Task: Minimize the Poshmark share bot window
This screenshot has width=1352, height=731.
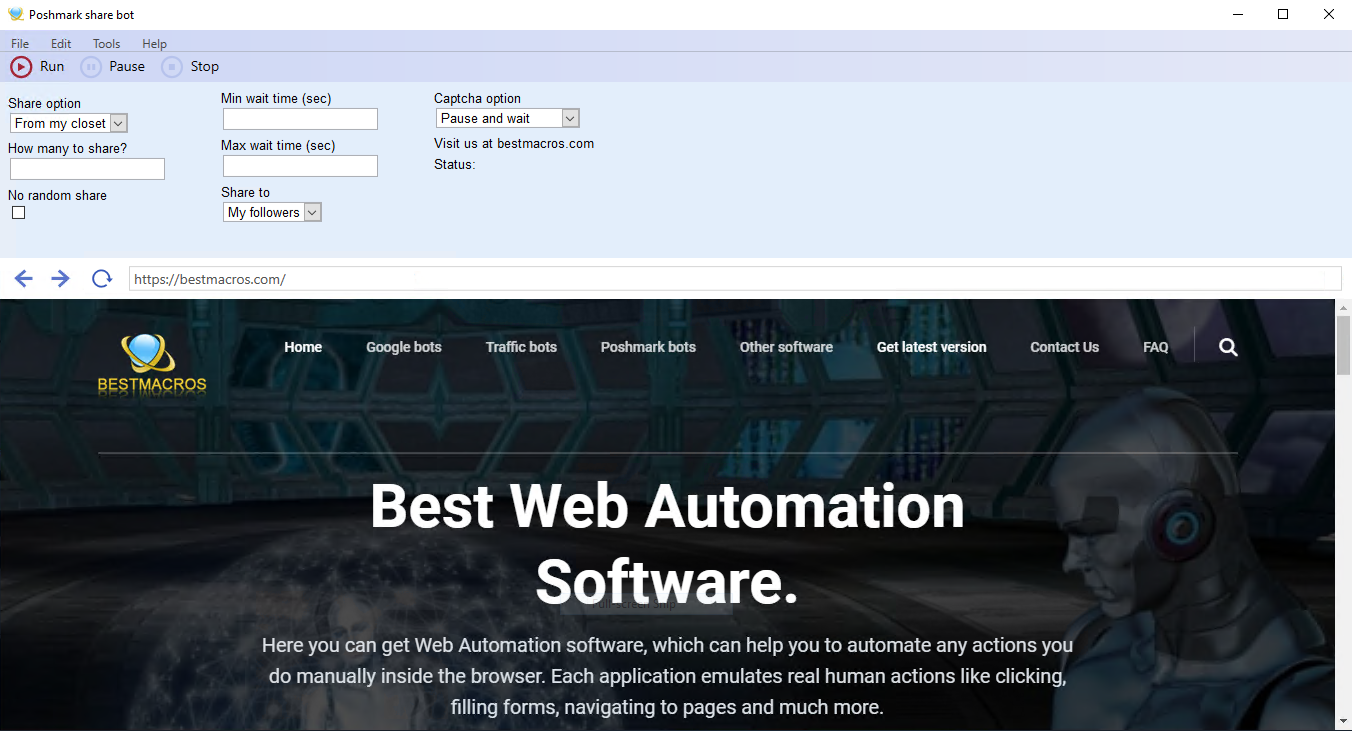Action: [x=1237, y=14]
